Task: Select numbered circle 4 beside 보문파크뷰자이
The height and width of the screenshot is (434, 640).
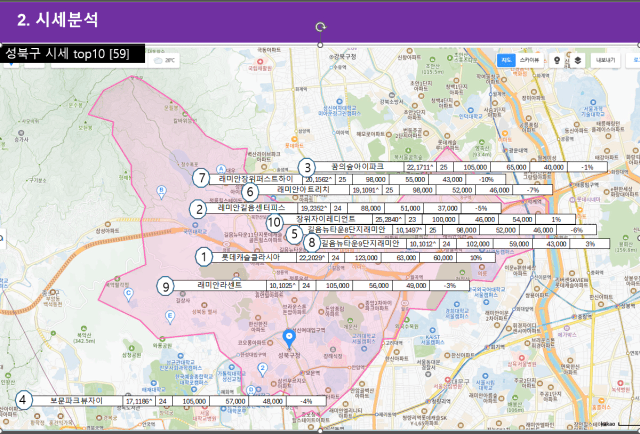Action: tap(23, 400)
